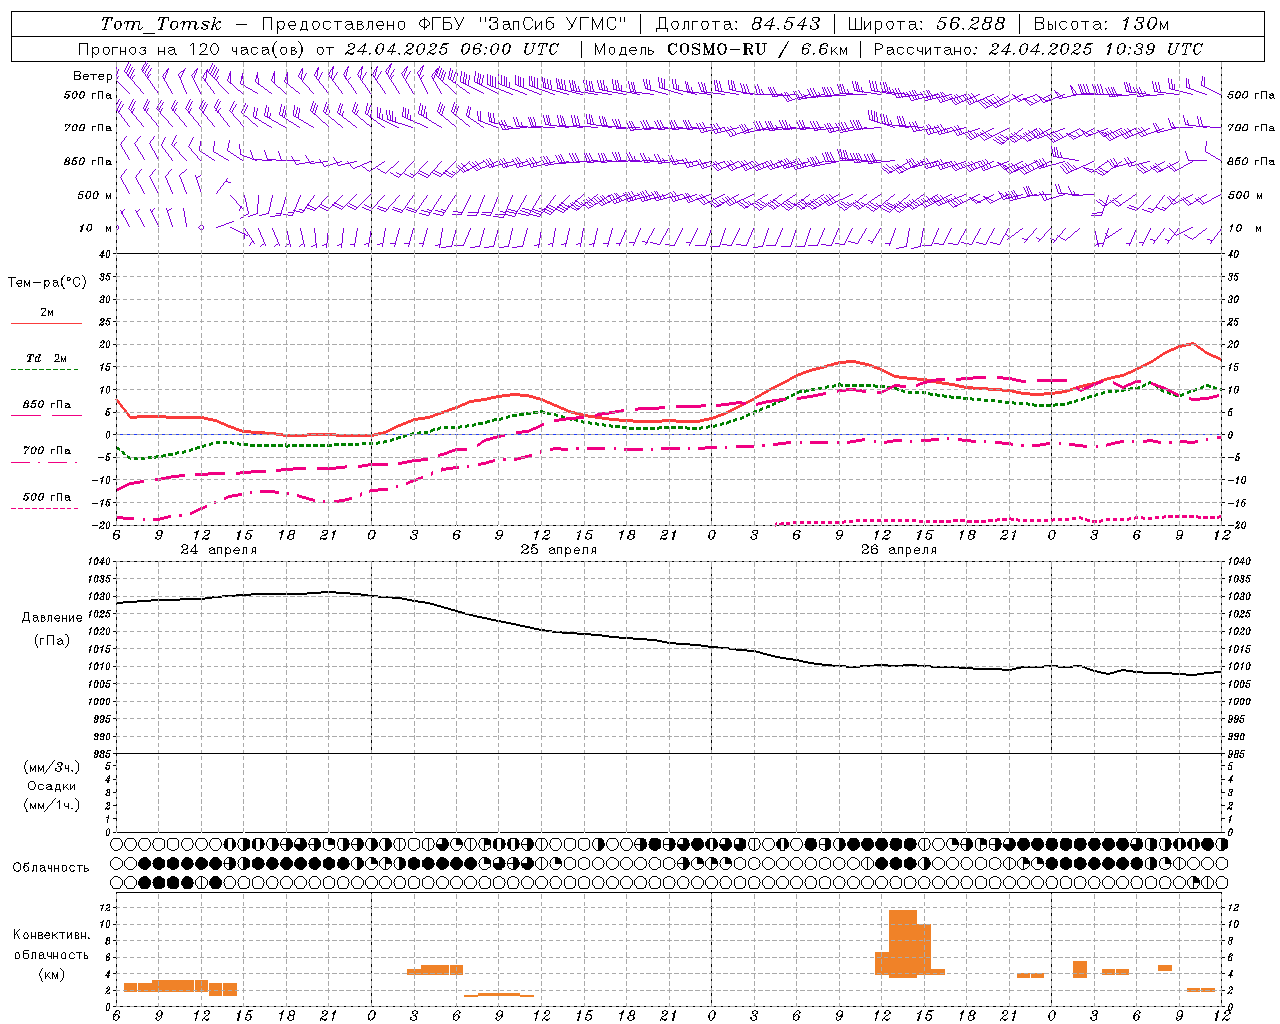Screen dimensions: 1280x1024
Task: Click the Тем-ра(°C) axis title
Action: pos(47,282)
